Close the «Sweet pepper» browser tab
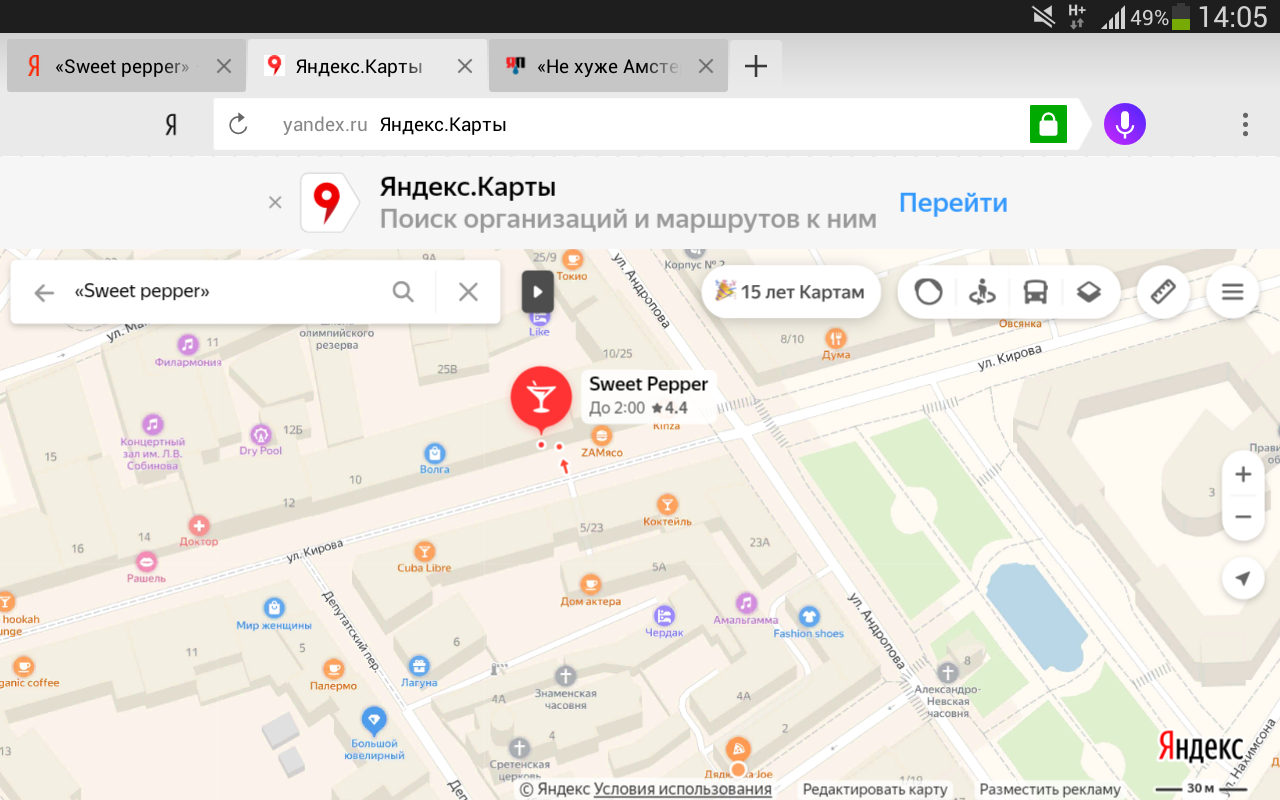1280x800 pixels. point(224,67)
